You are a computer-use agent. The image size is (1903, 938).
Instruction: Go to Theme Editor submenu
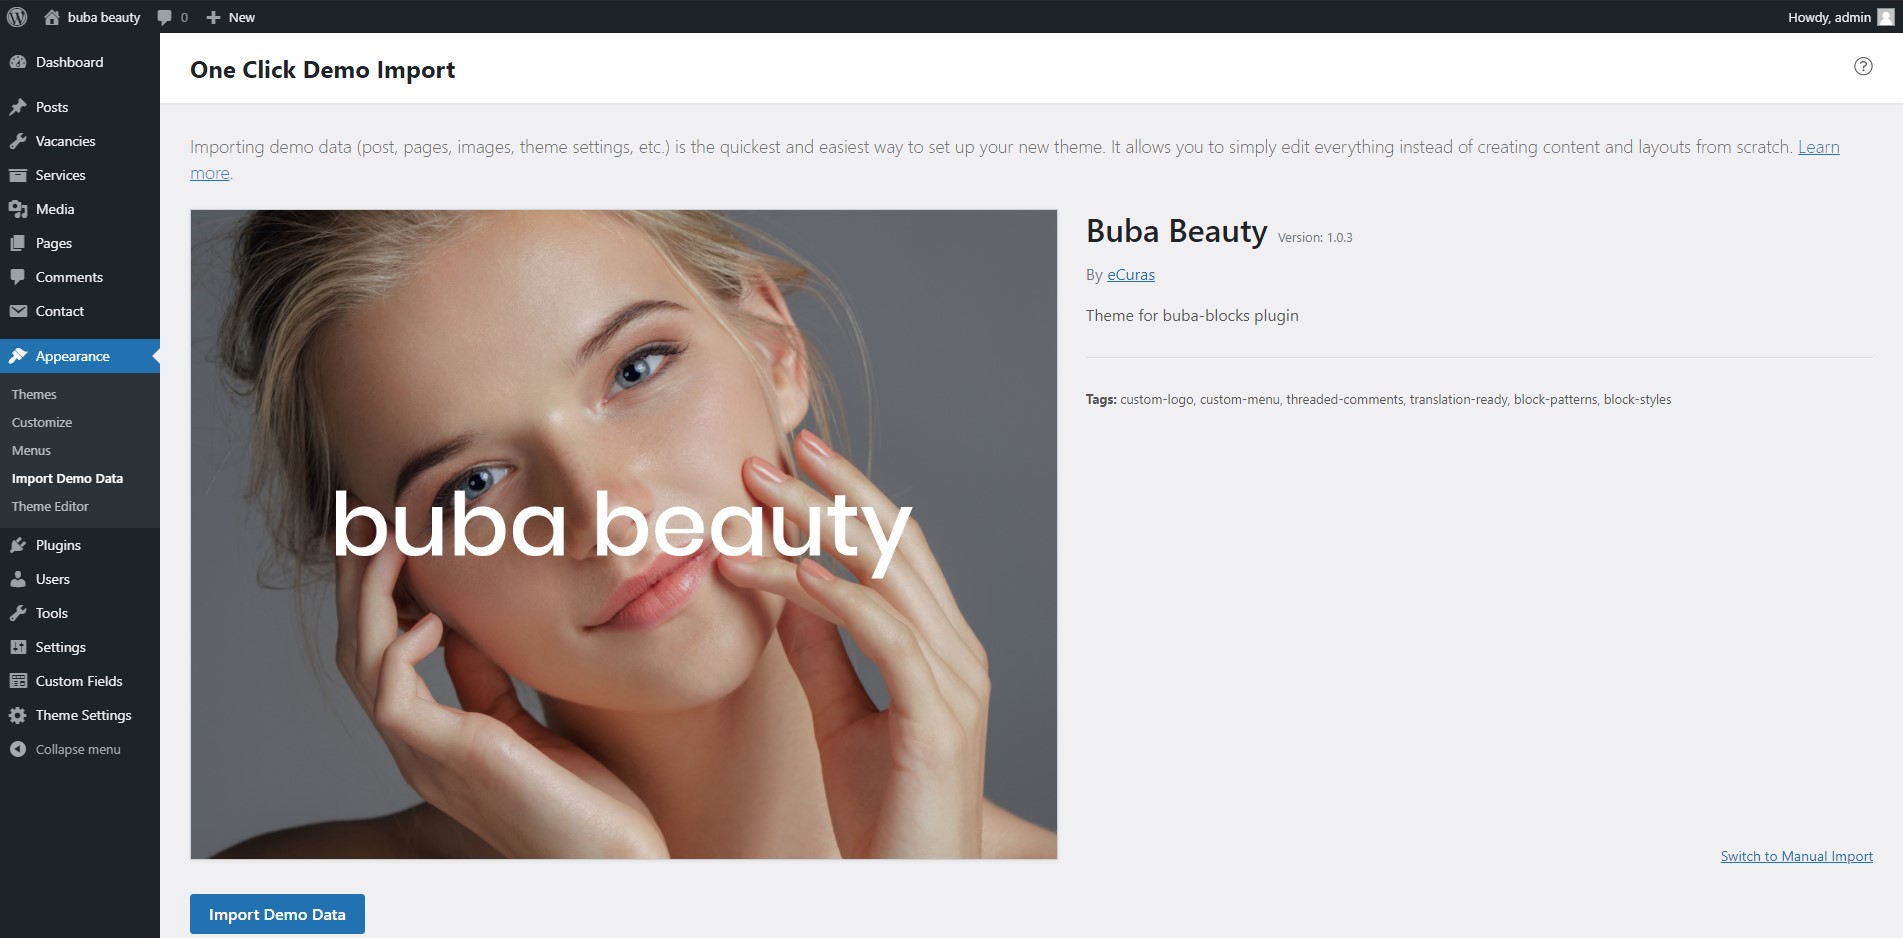pyautogui.click(x=50, y=506)
